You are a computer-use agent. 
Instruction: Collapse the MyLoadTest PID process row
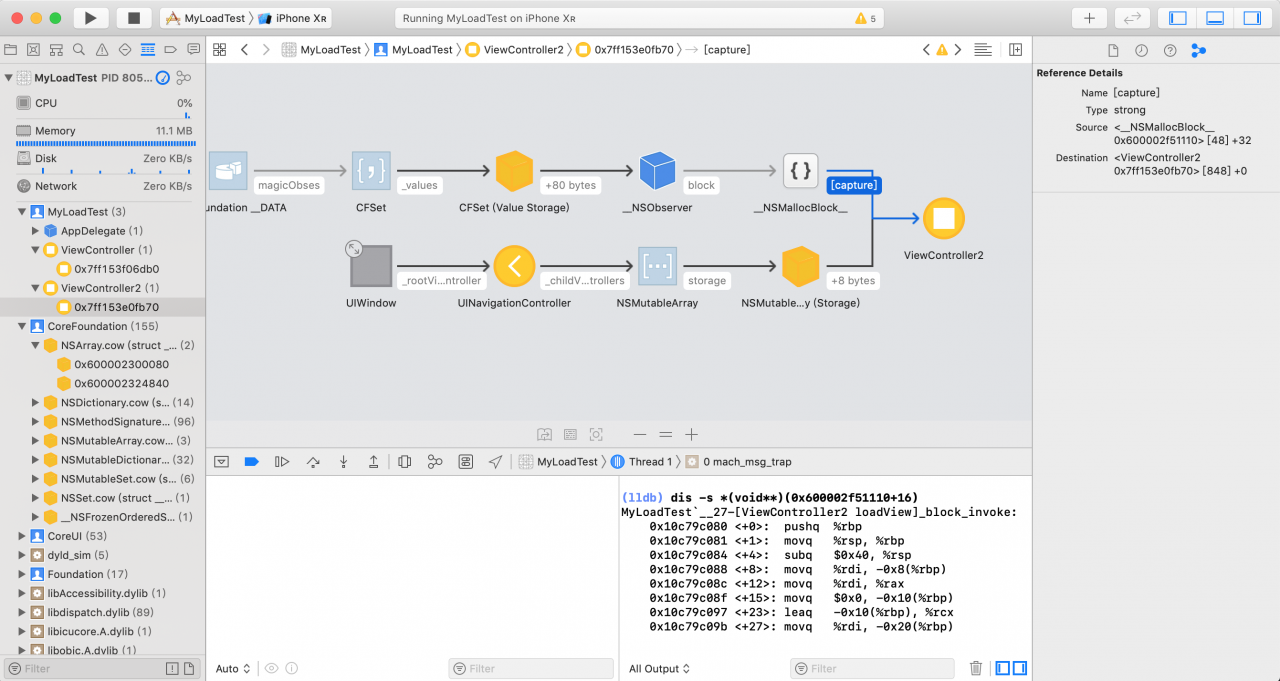click(9, 78)
